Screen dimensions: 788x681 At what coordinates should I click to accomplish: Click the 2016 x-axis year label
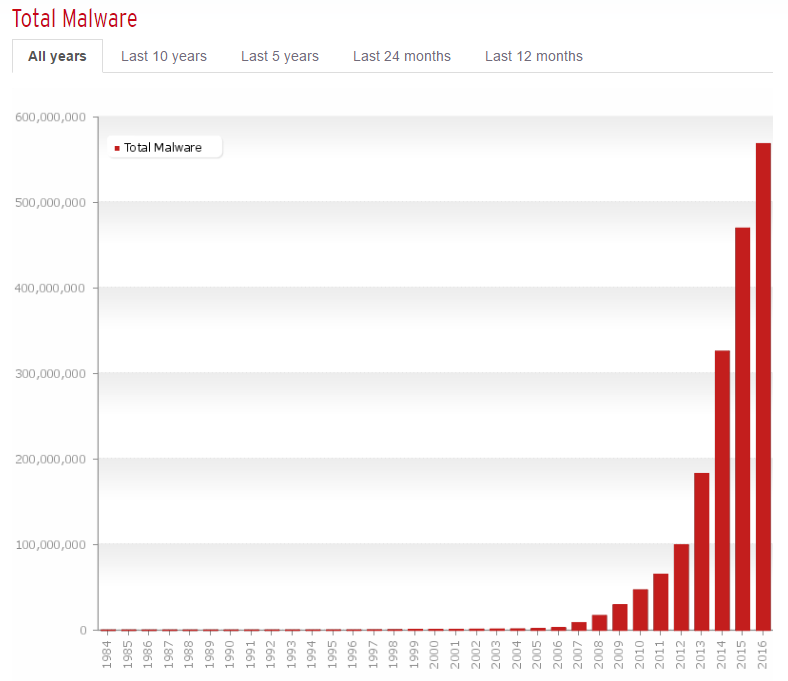tap(763, 653)
